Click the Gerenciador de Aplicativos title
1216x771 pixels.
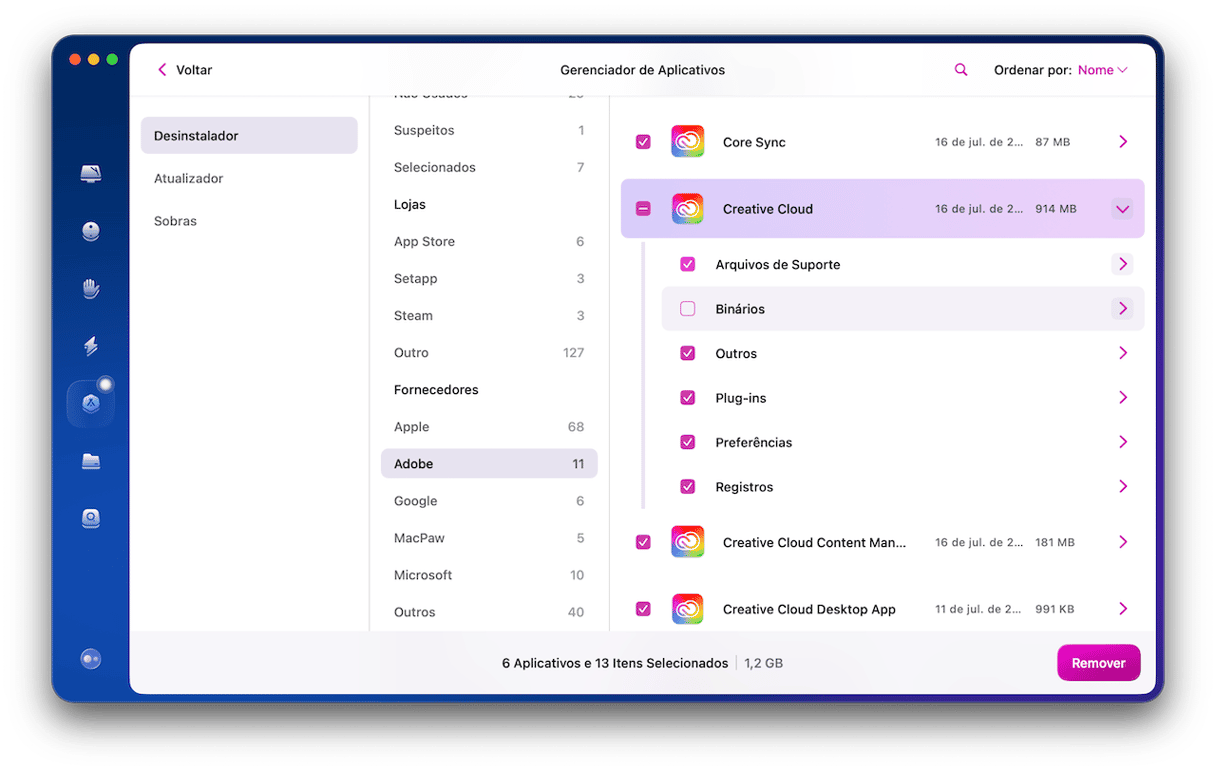pyautogui.click(x=642, y=70)
